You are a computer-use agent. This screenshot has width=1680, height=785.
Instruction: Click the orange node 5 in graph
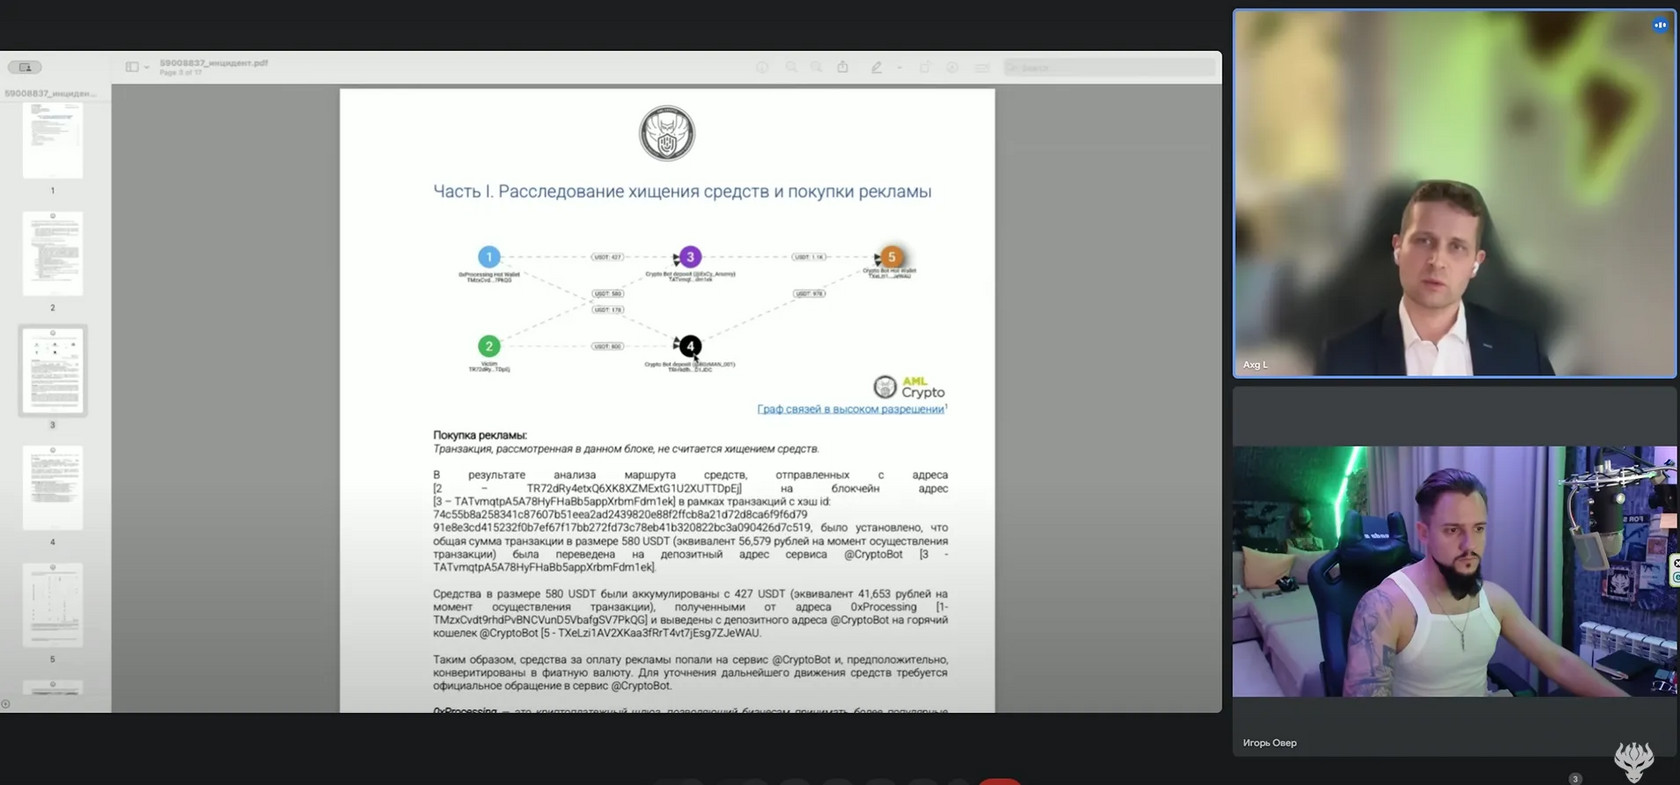(891, 257)
